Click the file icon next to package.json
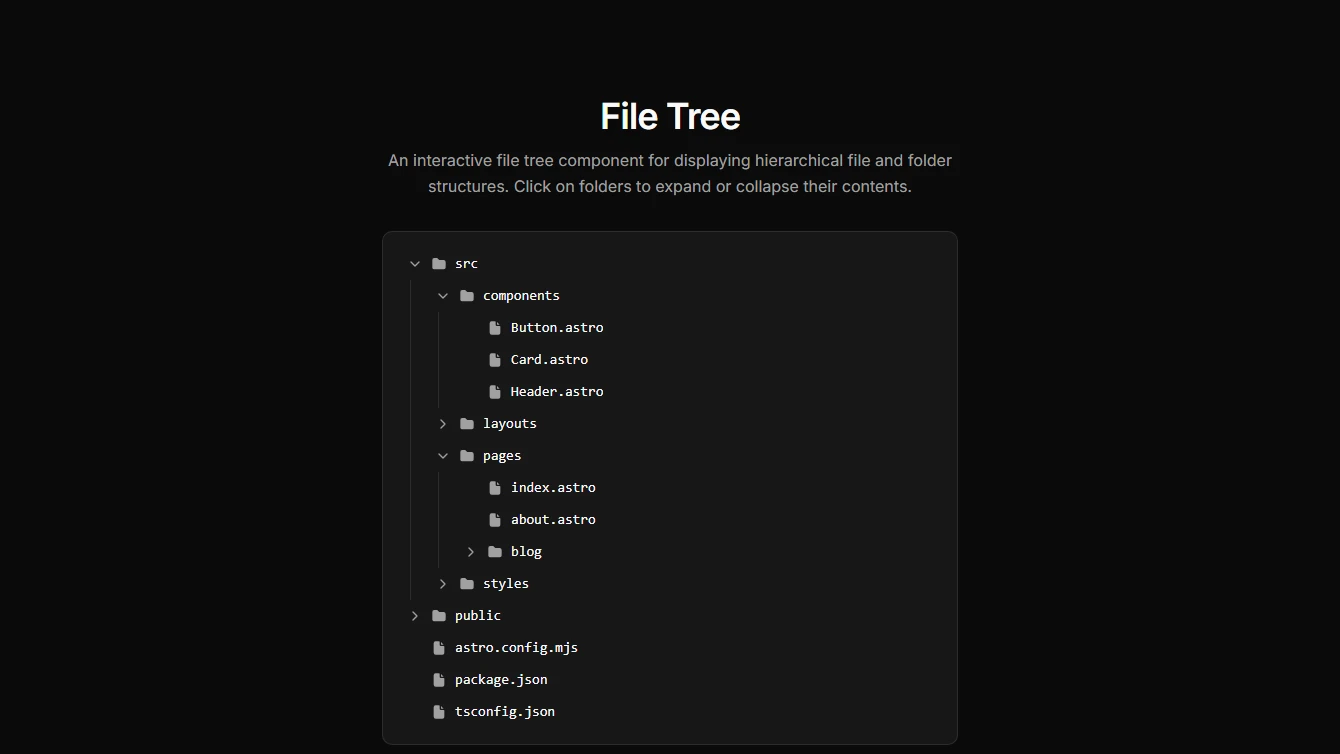This screenshot has height=754, width=1340. click(x=439, y=679)
